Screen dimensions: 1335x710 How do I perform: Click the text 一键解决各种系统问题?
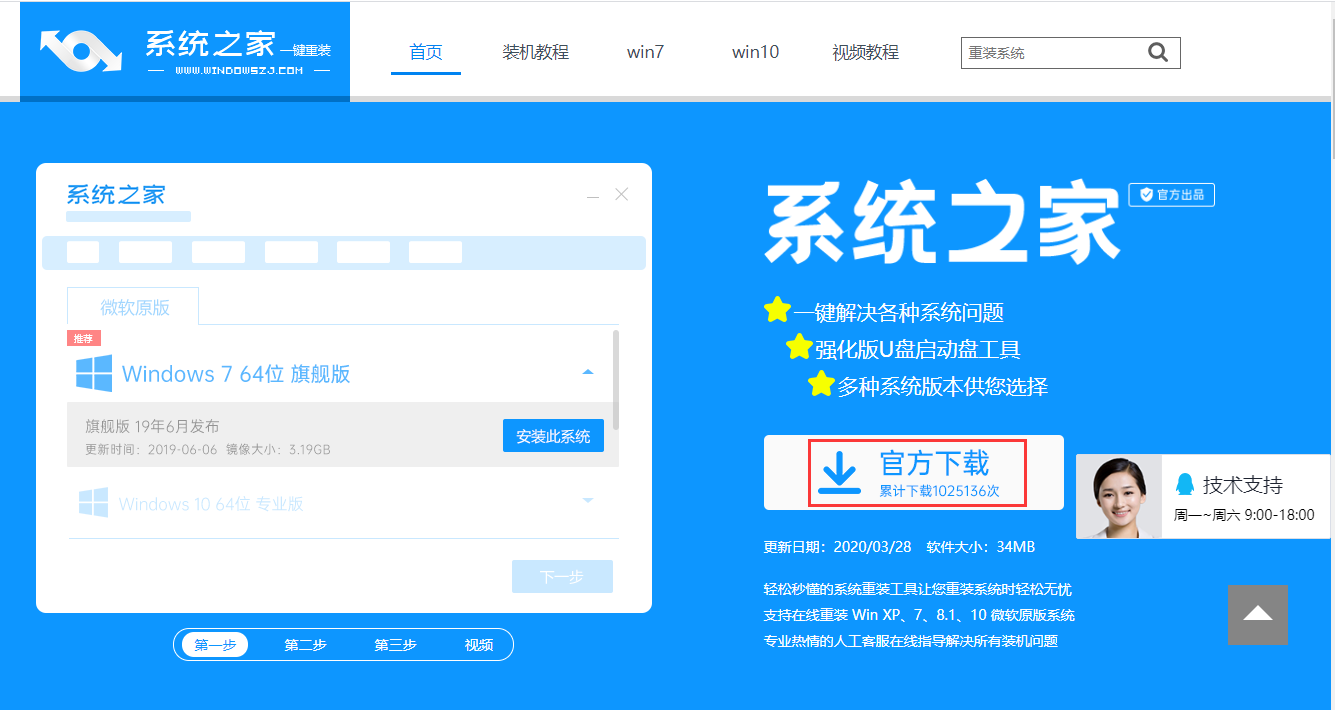coord(899,312)
